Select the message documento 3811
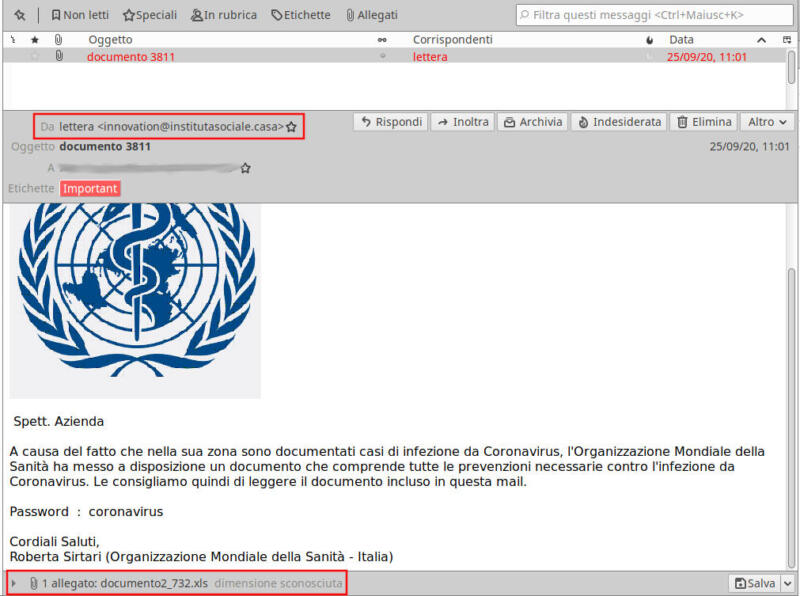Screen dimensions: 800x596 click(393, 56)
